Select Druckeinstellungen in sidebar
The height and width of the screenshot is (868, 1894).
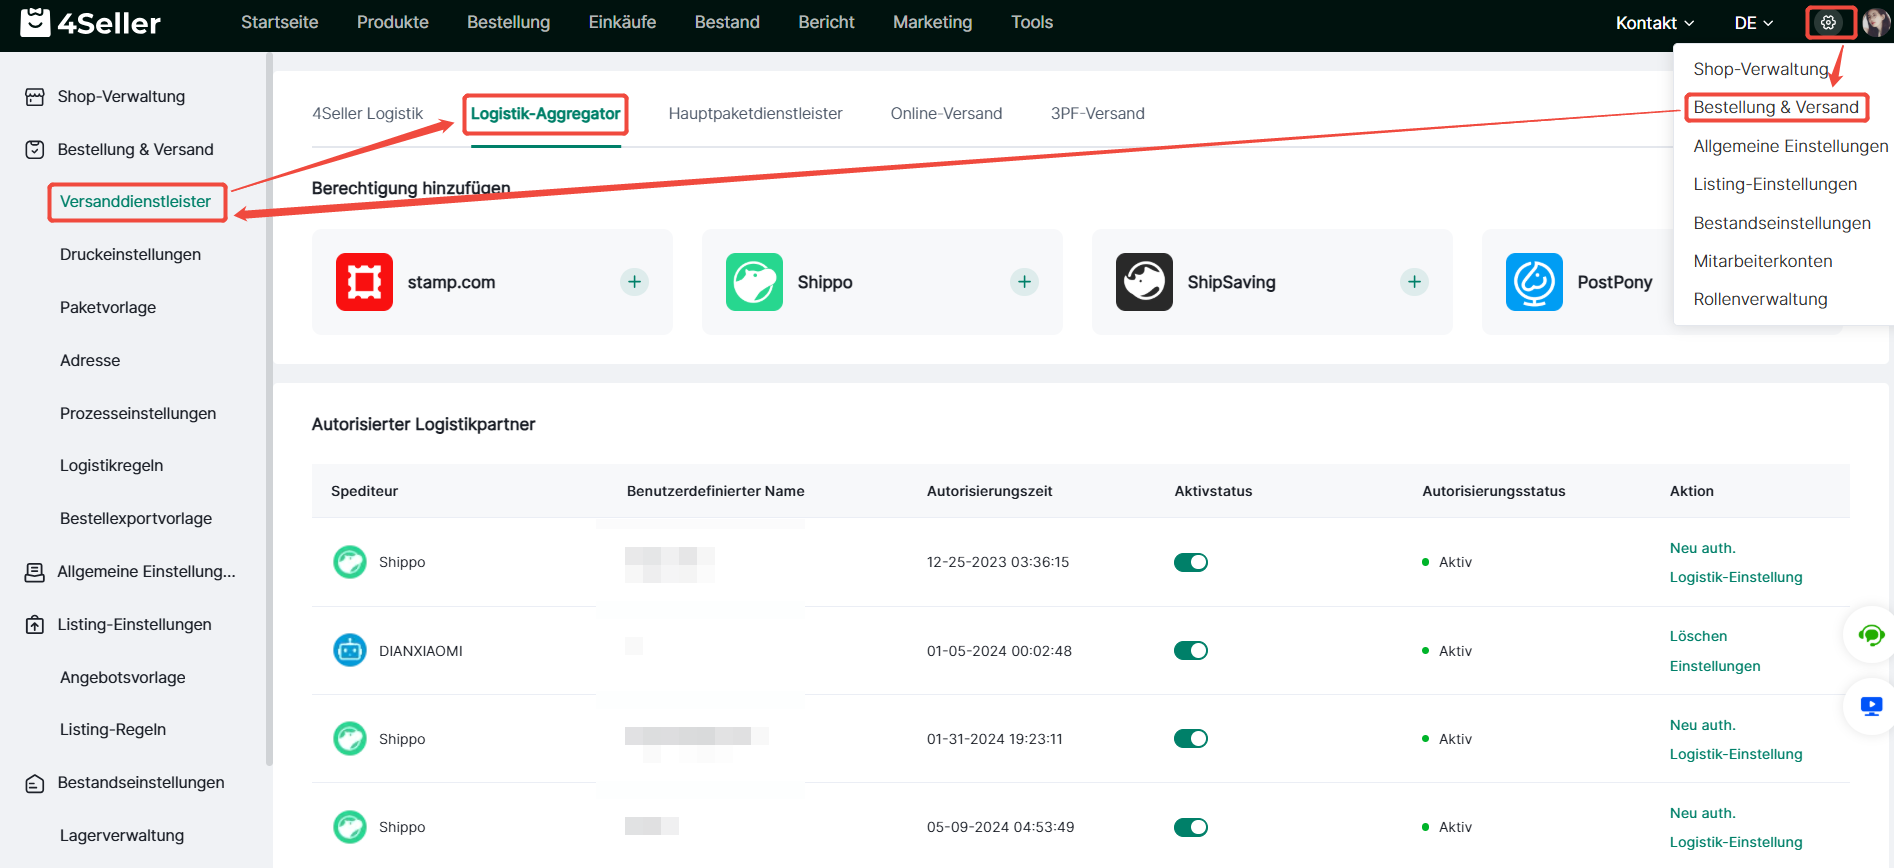(131, 255)
